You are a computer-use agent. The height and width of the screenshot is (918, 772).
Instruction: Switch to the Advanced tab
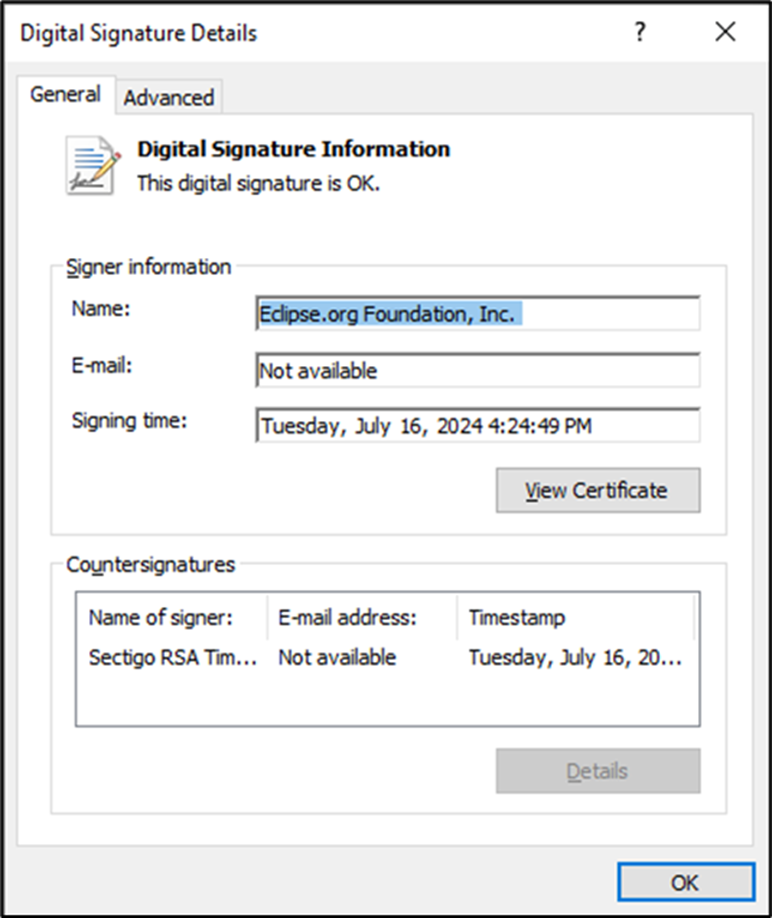pyautogui.click(x=169, y=97)
